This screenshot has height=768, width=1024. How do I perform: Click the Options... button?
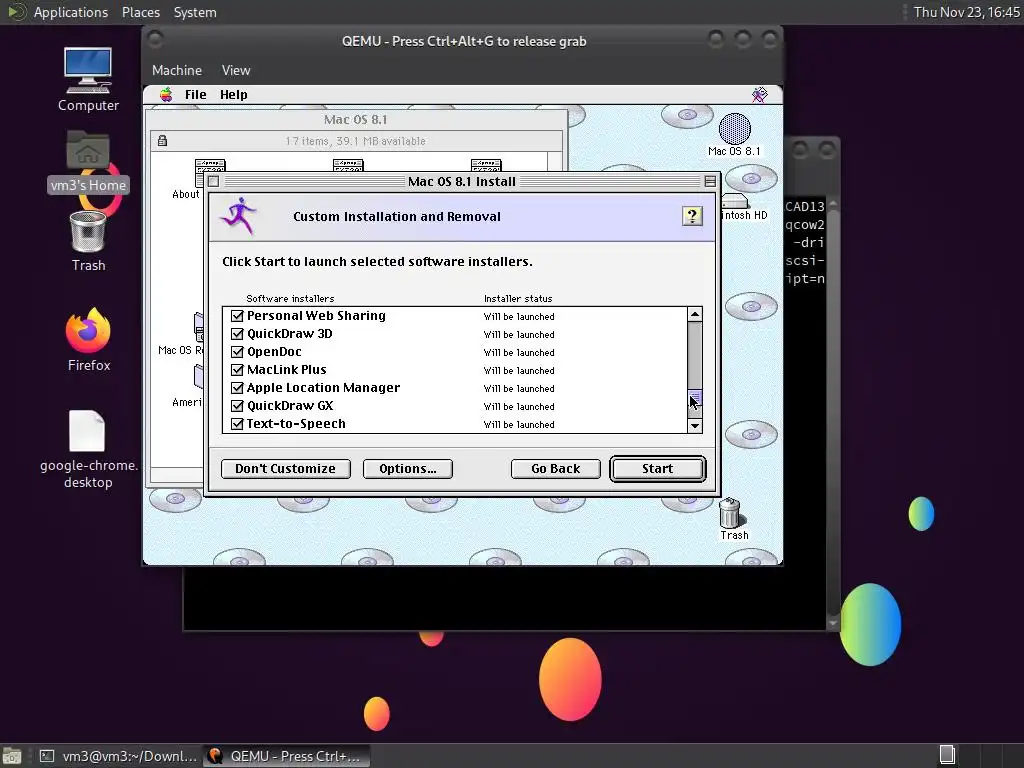(x=408, y=469)
